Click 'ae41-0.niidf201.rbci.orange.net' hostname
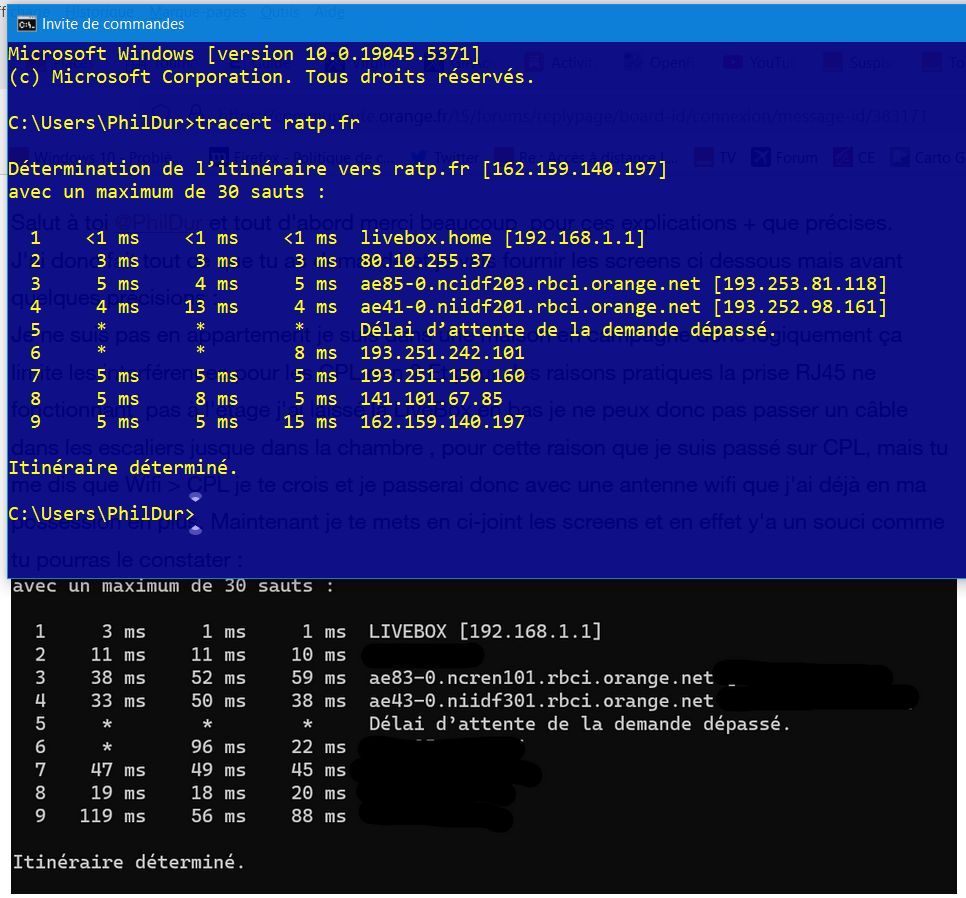The image size is (966, 898). [x=530, y=307]
